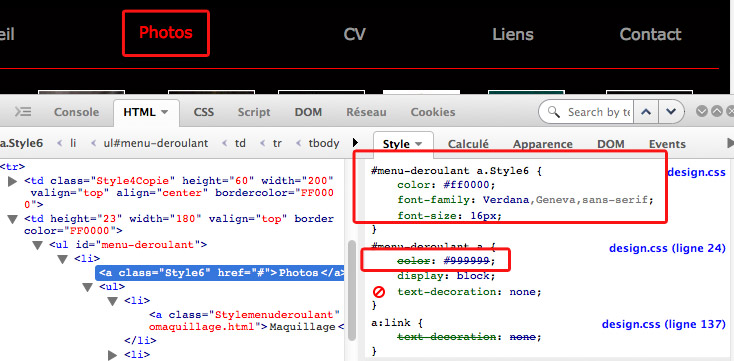The image size is (734, 361).
Task: Open design.css (ligne 24) source link
Action: [667, 249]
